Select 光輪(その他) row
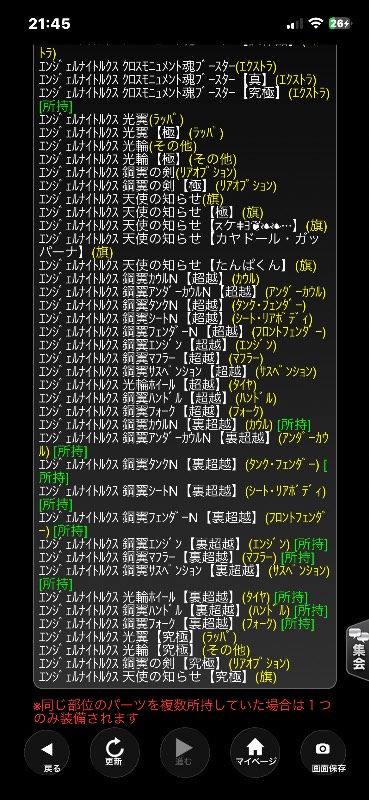369x800 pixels. point(118,146)
